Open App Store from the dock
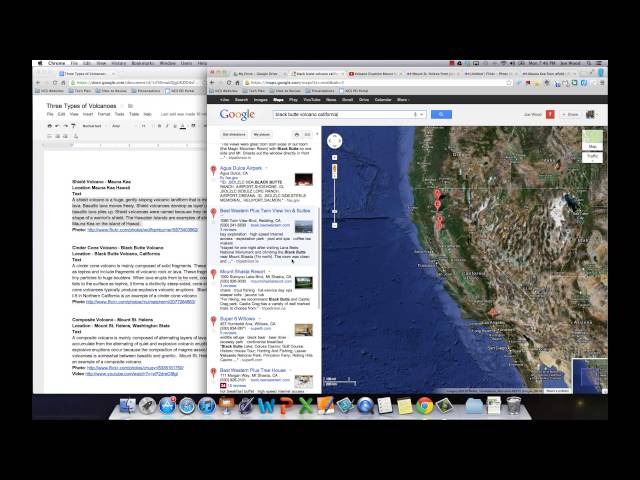The image size is (640, 480). tap(167, 406)
